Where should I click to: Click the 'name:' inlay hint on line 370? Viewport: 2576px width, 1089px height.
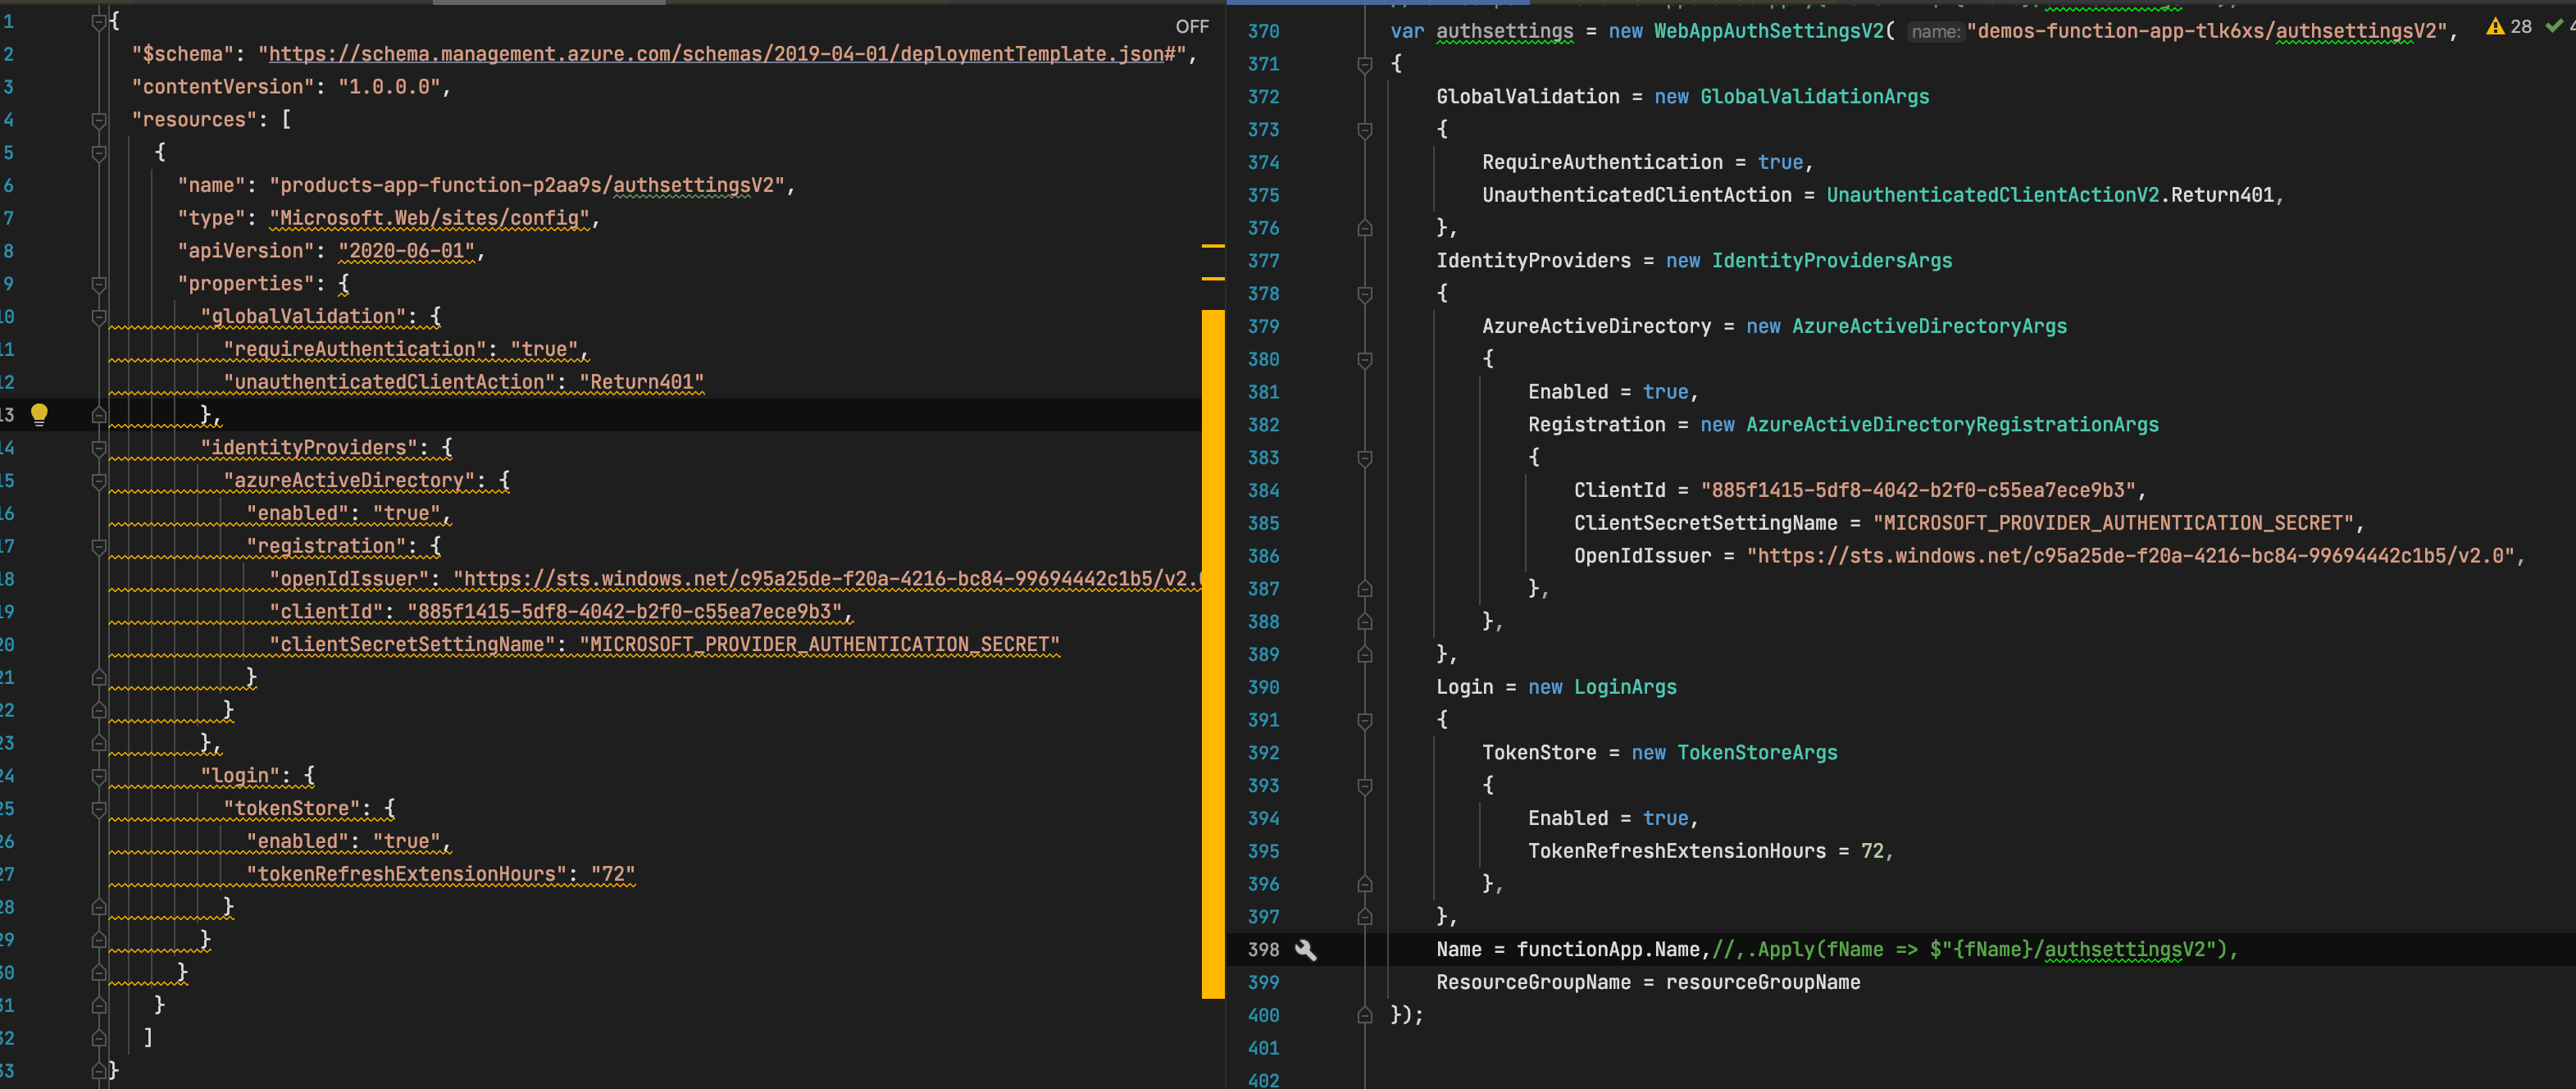click(x=1934, y=31)
